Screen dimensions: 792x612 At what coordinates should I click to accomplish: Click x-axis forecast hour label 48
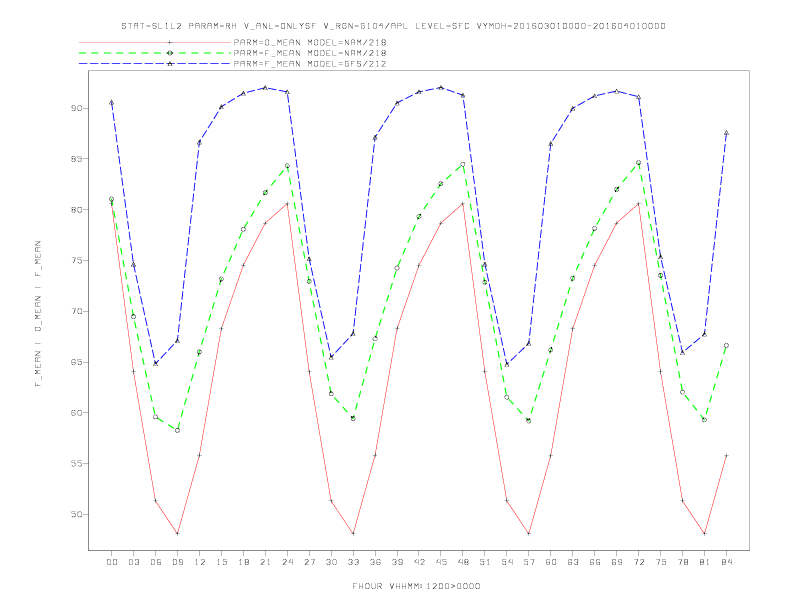tap(463, 562)
